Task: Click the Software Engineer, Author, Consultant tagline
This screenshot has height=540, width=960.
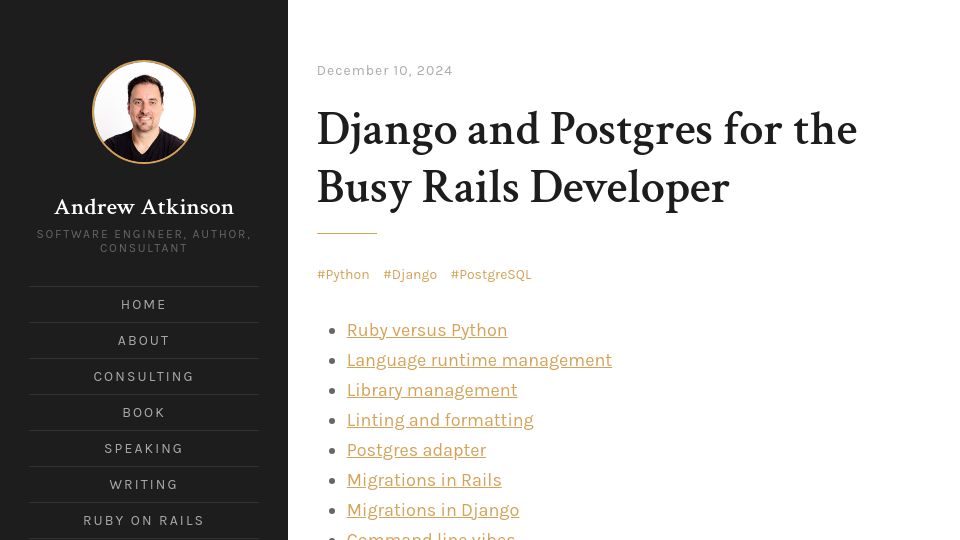Action: (144, 241)
